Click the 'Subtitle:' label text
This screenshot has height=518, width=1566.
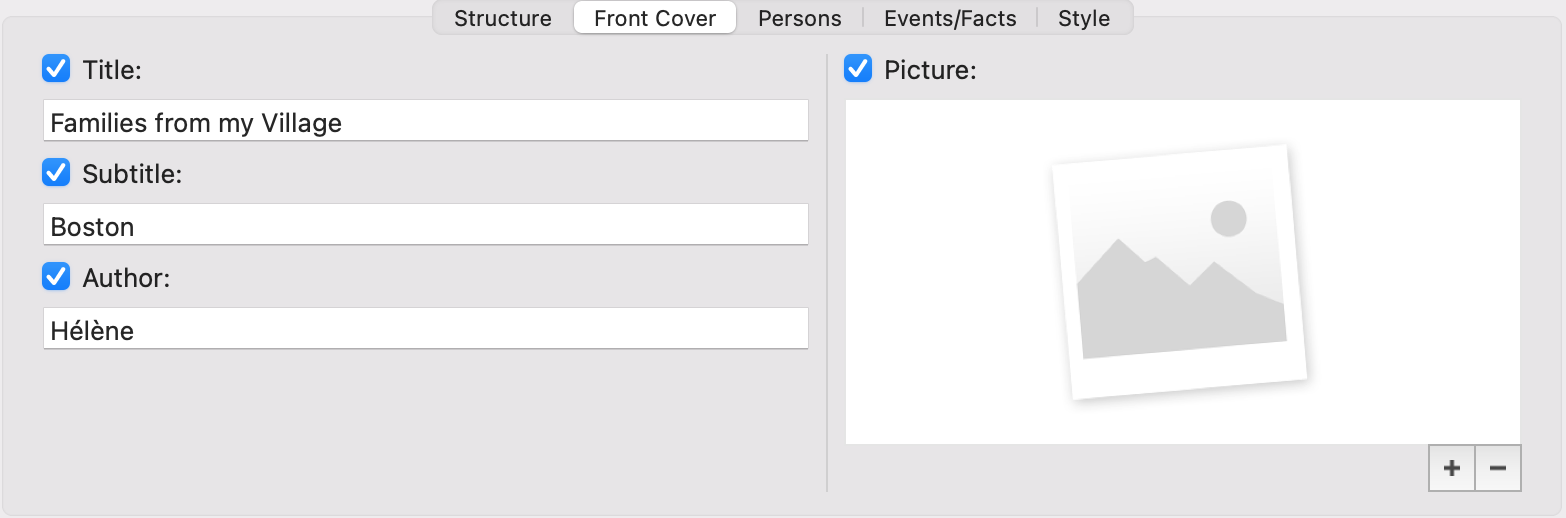click(x=132, y=174)
